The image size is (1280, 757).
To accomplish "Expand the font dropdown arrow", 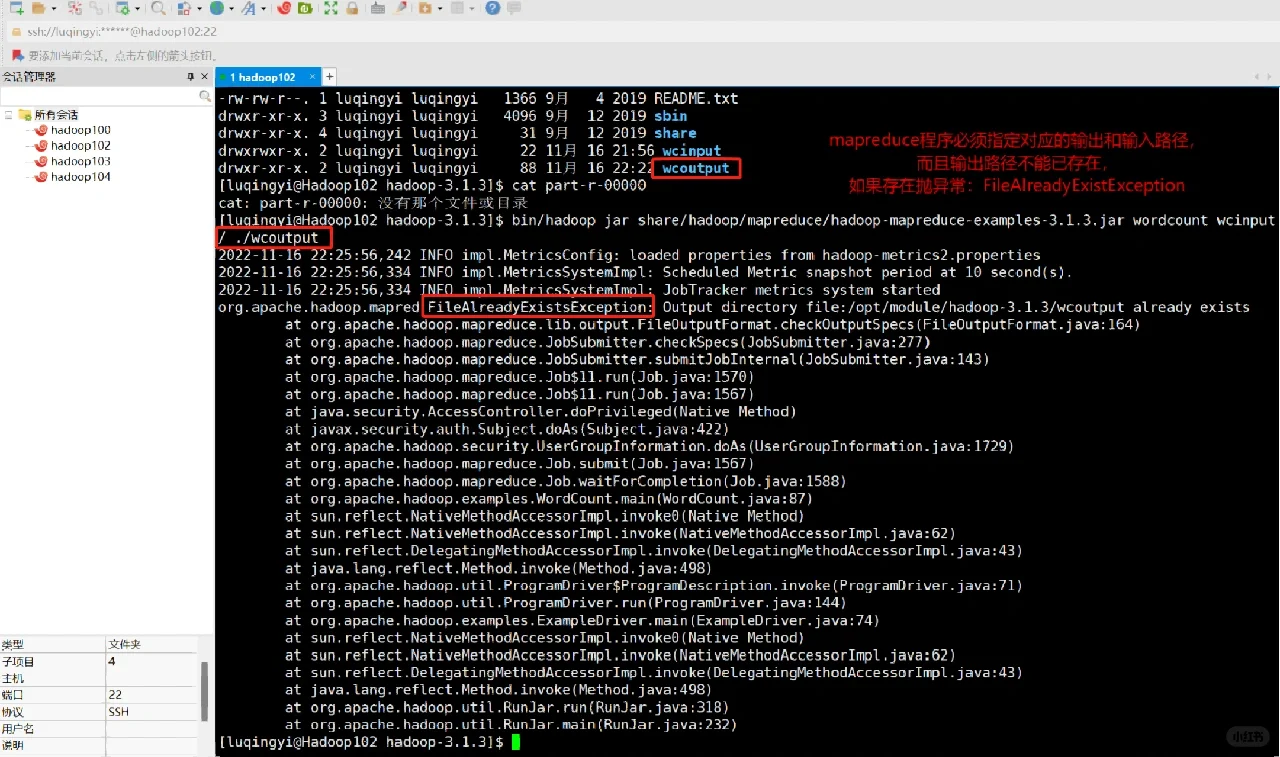I will tap(263, 8).
